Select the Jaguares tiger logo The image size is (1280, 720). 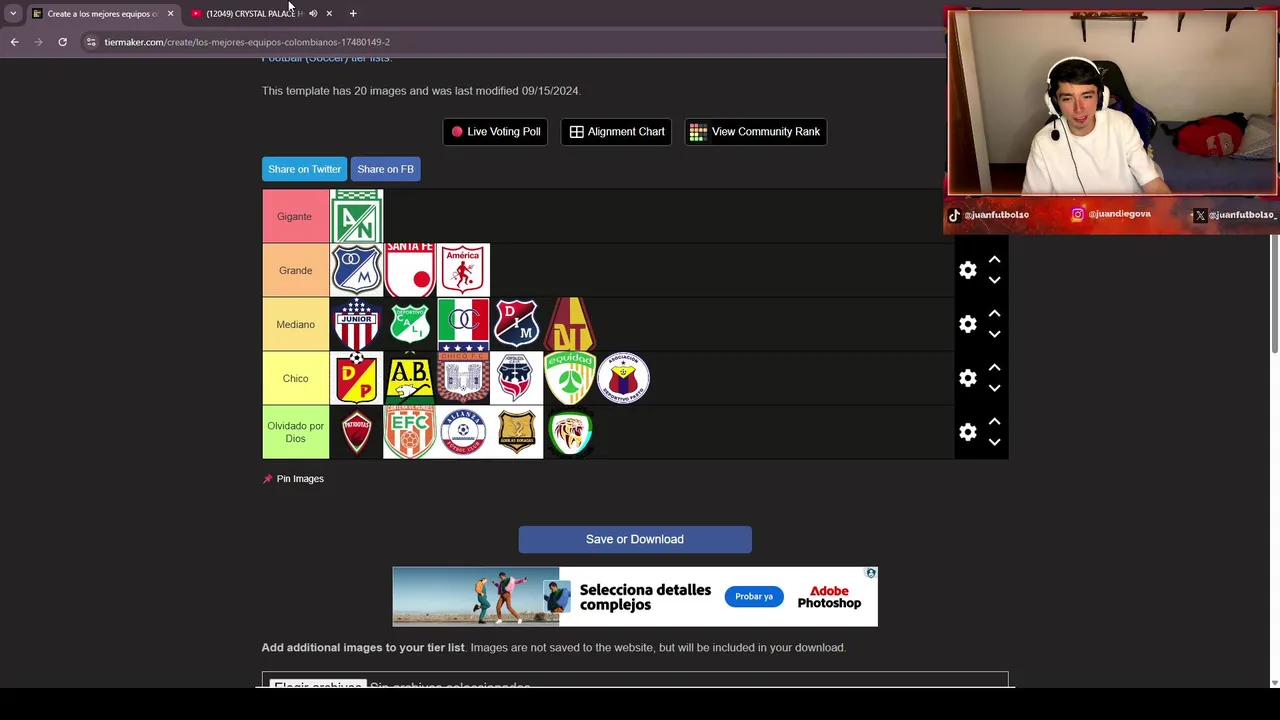pyautogui.click(x=570, y=432)
